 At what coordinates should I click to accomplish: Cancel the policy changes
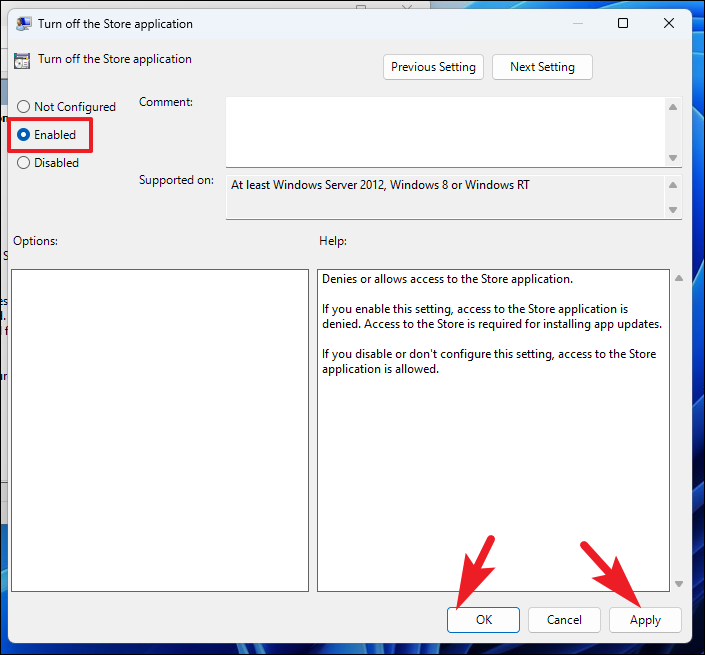[x=564, y=620]
